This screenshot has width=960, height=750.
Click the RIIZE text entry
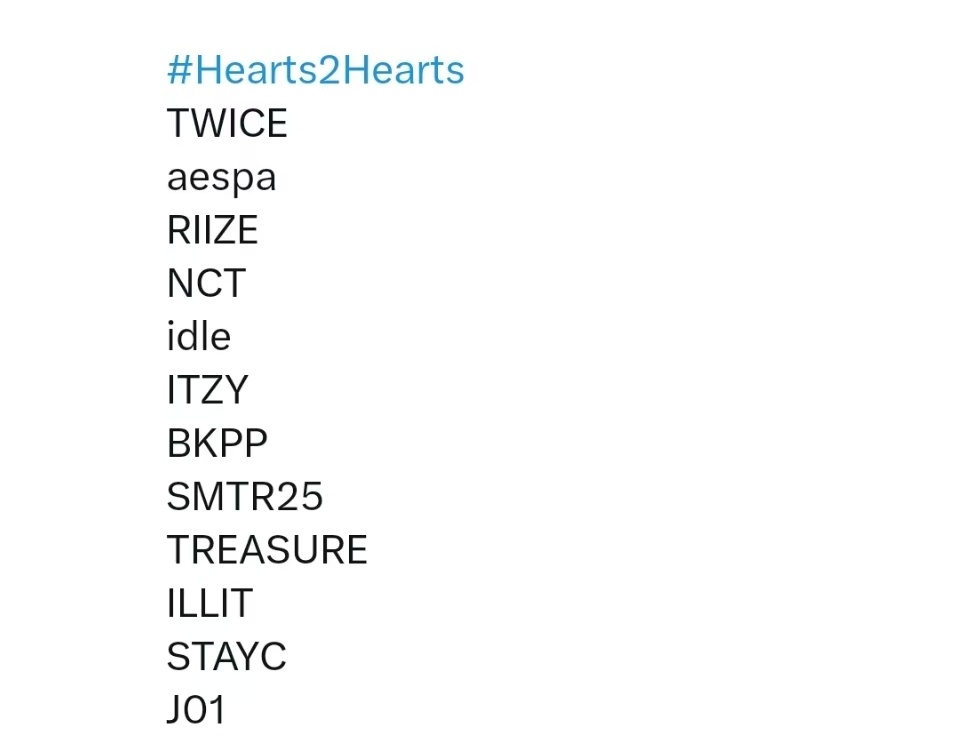pyautogui.click(x=212, y=230)
